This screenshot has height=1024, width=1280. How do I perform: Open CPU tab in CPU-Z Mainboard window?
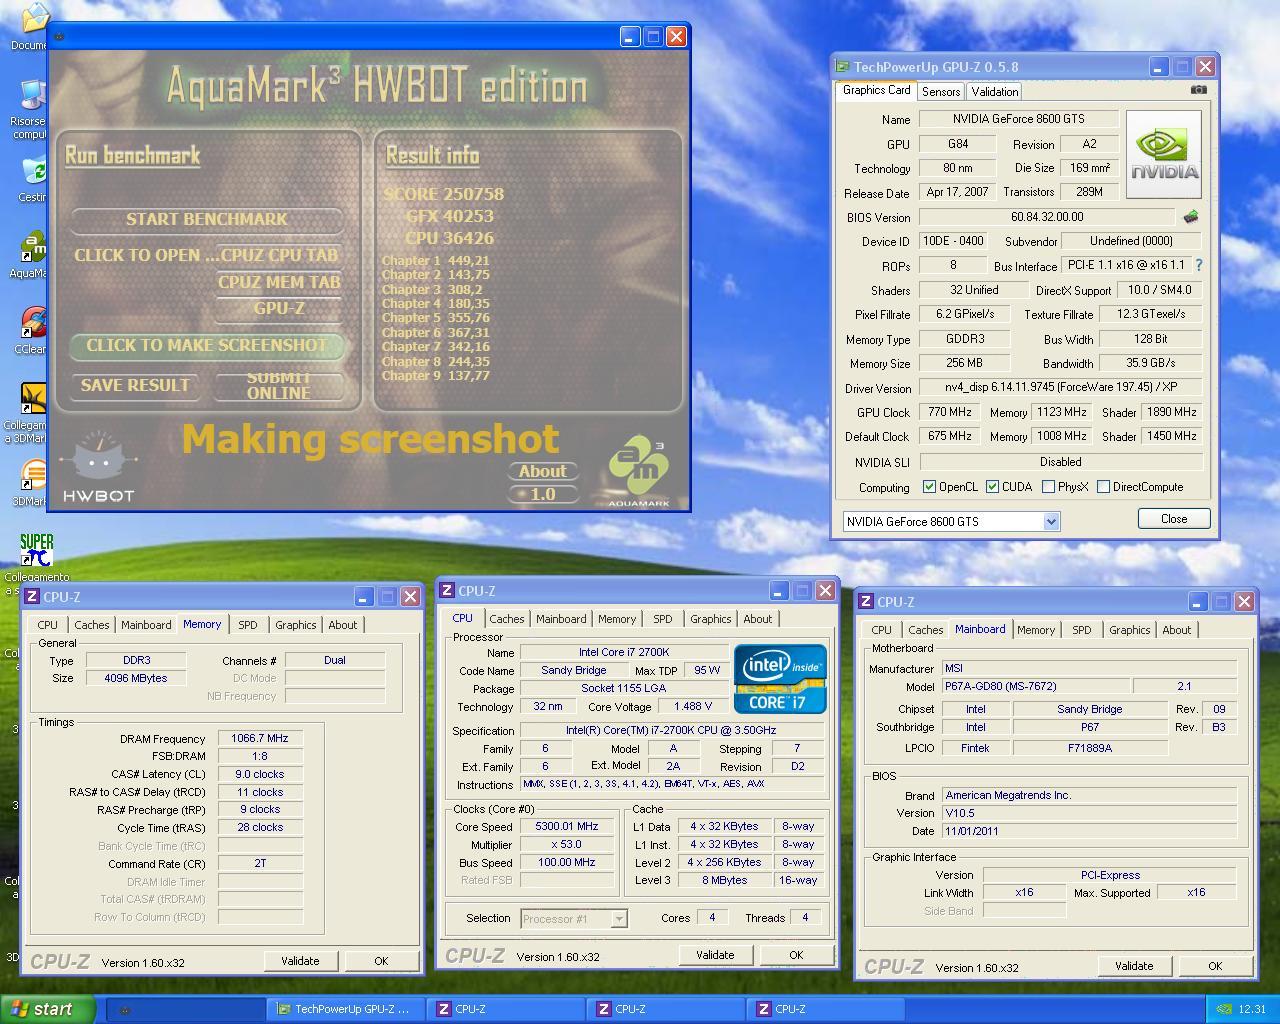click(x=881, y=630)
